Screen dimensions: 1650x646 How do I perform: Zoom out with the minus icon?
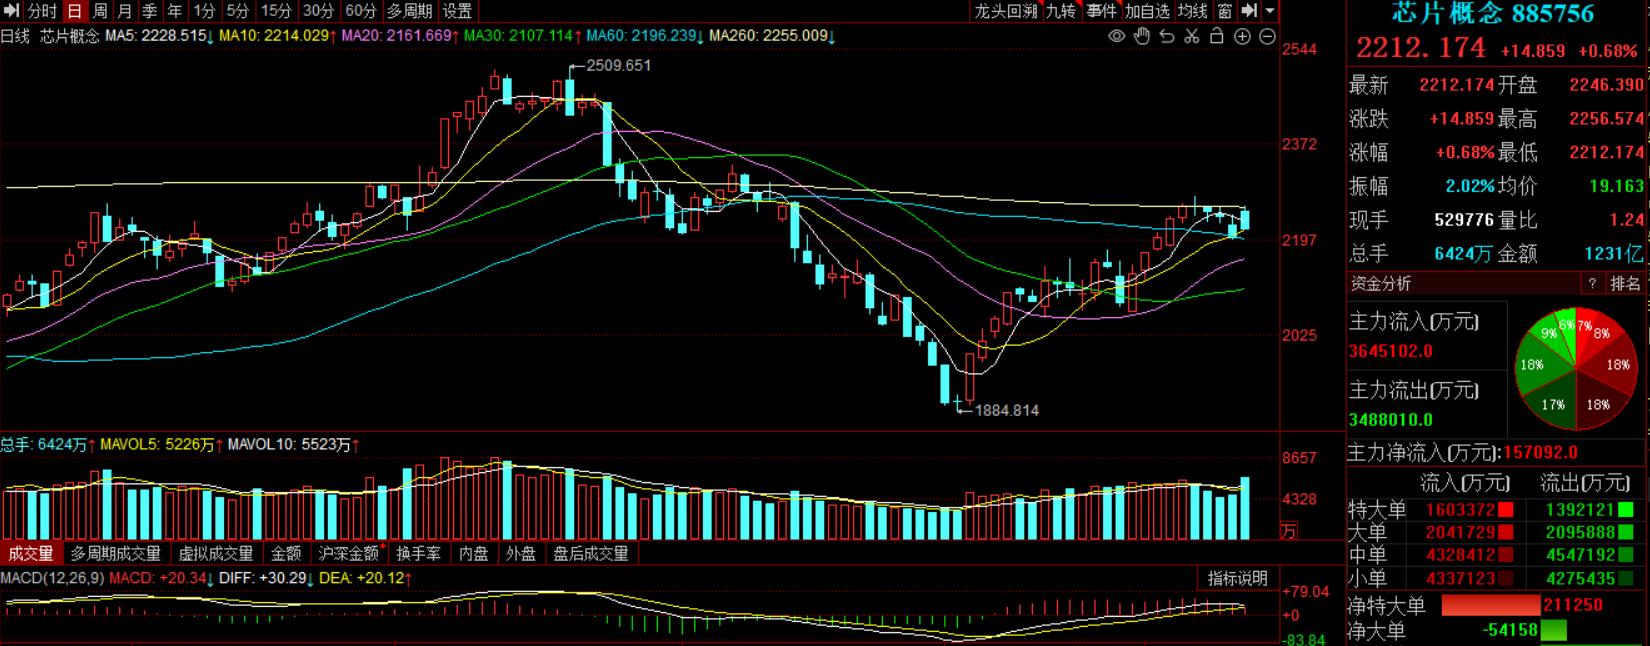(x=1267, y=36)
